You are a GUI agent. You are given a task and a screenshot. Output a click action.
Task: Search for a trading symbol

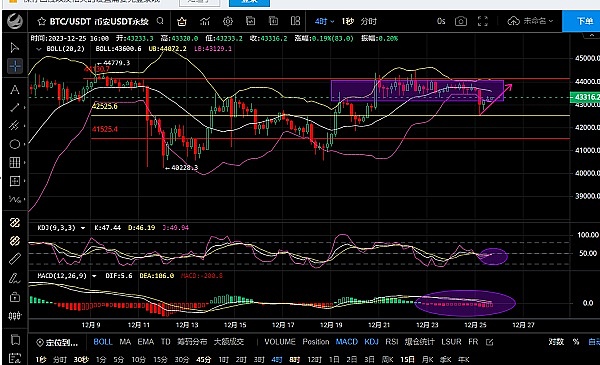point(160,21)
